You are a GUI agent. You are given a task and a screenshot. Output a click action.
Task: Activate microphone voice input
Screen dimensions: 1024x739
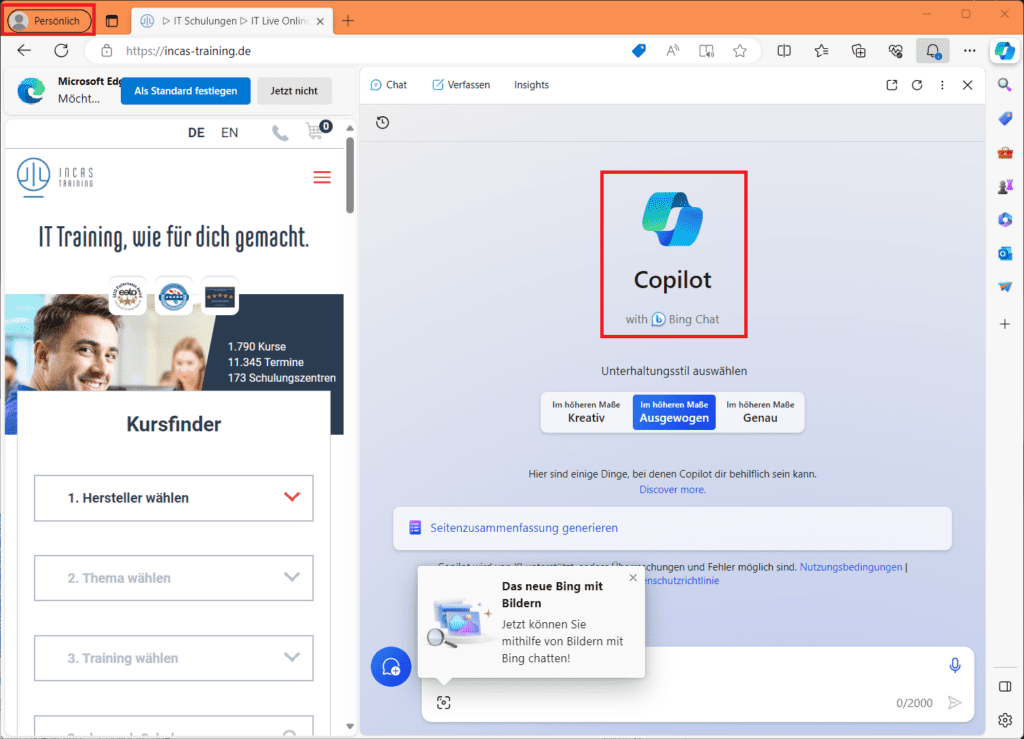955,665
